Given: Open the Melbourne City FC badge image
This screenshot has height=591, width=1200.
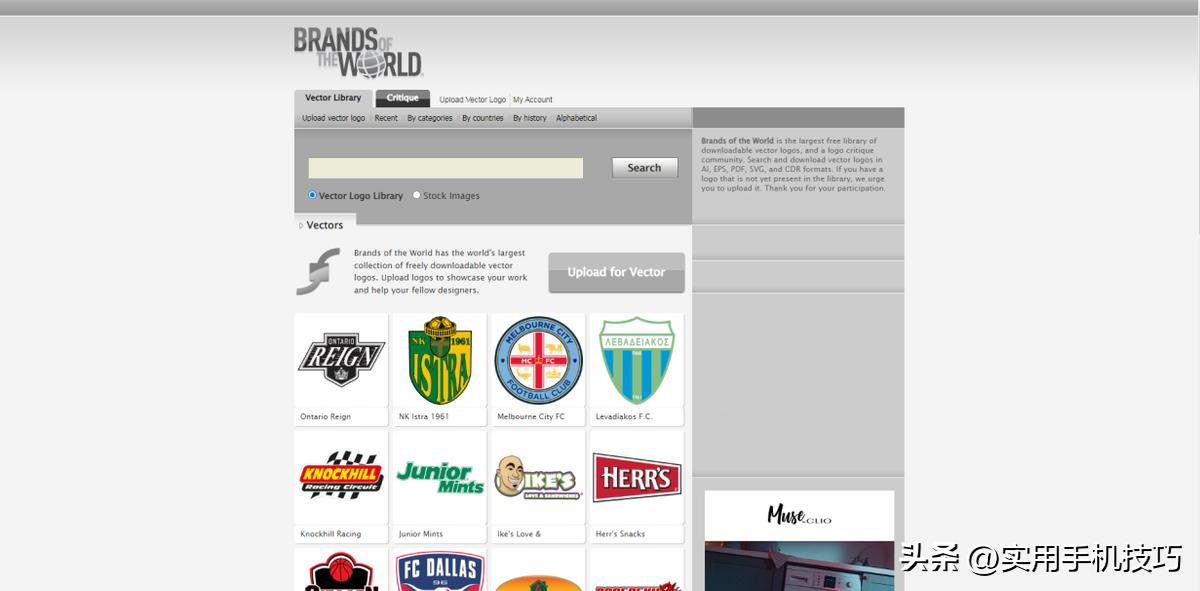Looking at the screenshot, I should [538, 360].
